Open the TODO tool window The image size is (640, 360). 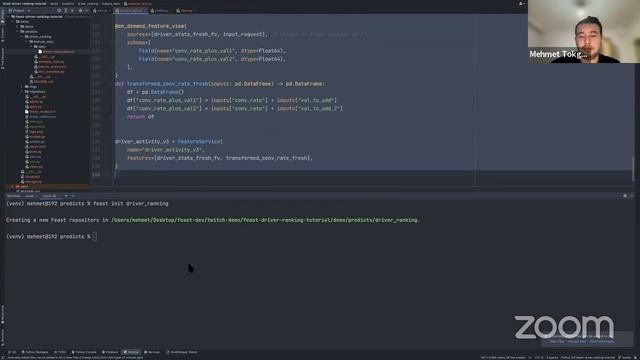[x=60, y=352]
